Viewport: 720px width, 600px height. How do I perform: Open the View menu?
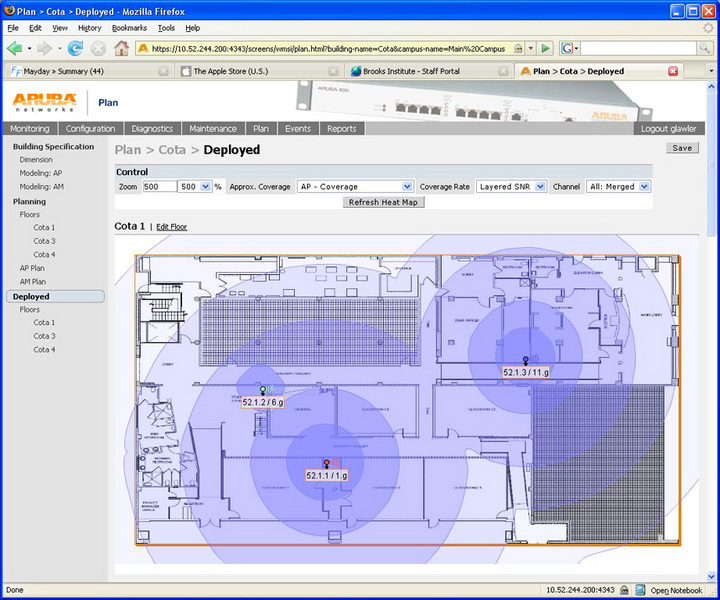click(x=60, y=28)
